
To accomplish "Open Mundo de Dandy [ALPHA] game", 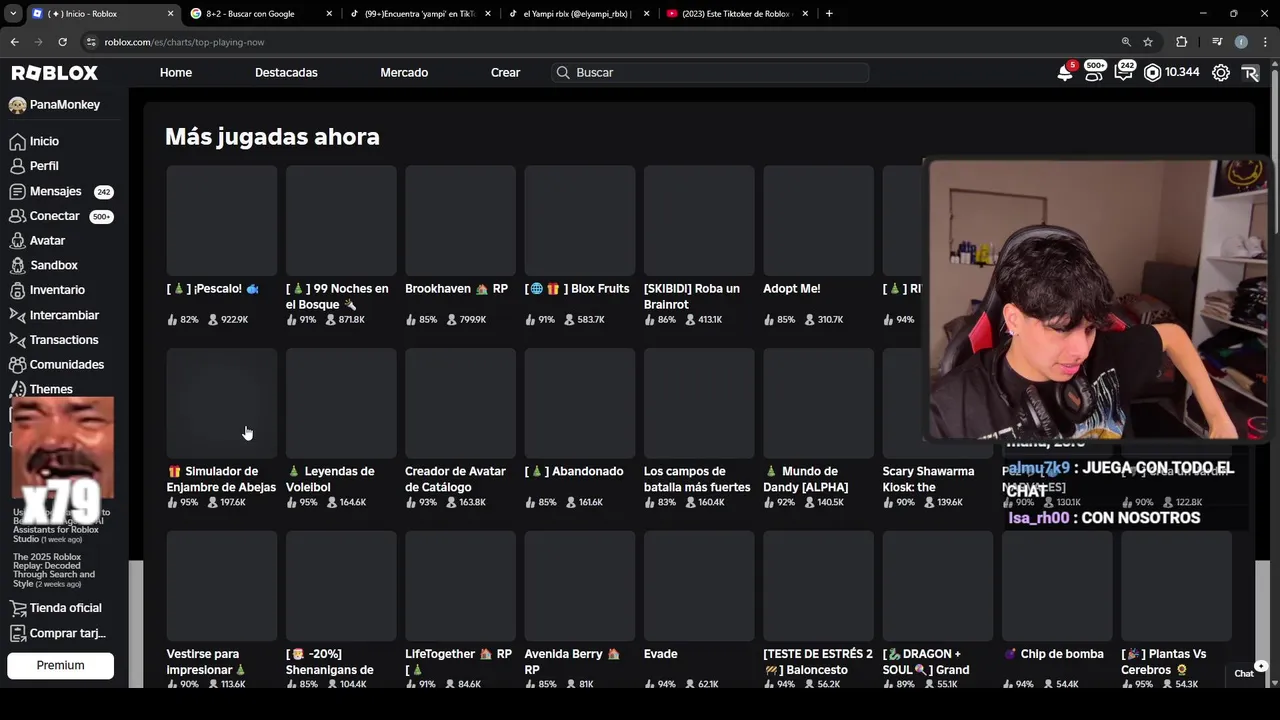I will (818, 404).
